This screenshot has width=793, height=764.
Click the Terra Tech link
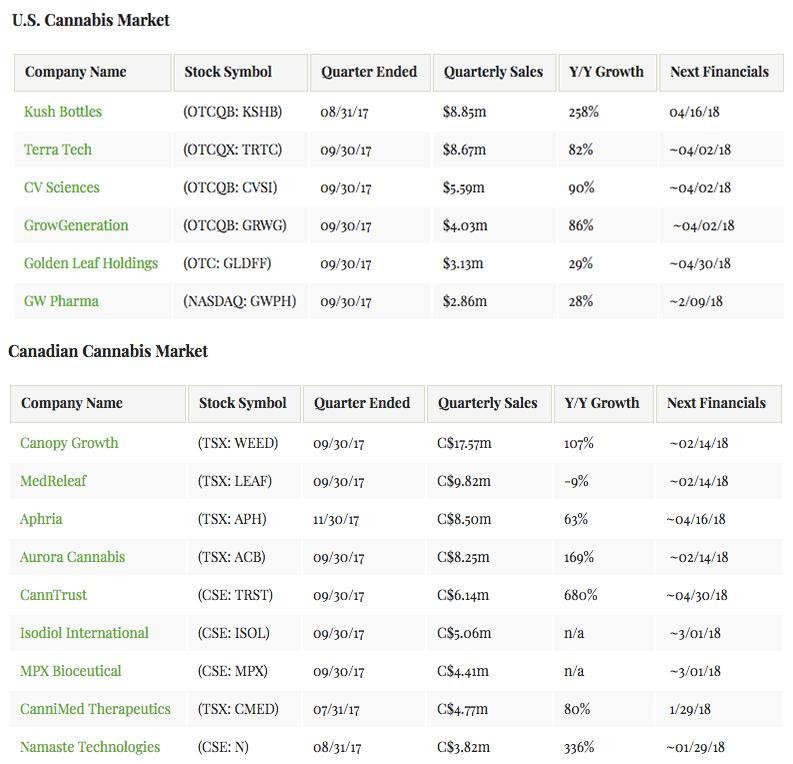coord(58,150)
